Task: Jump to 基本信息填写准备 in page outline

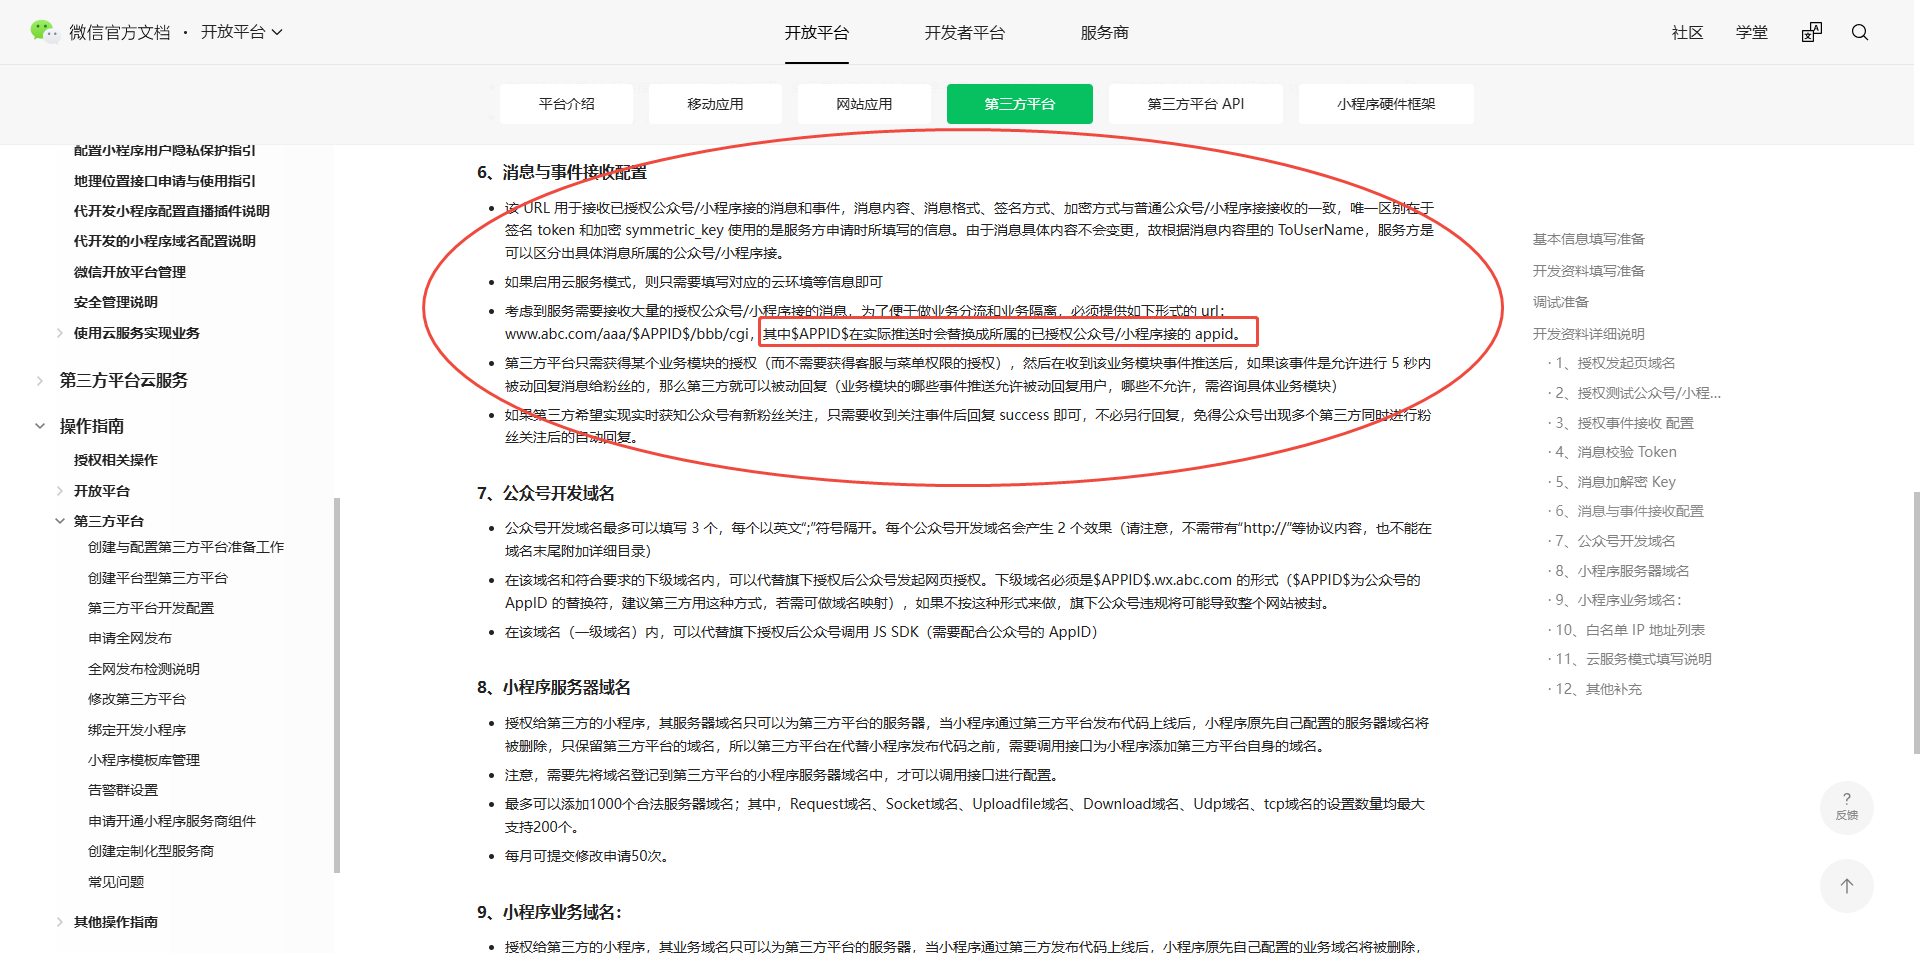Action: [x=1589, y=239]
